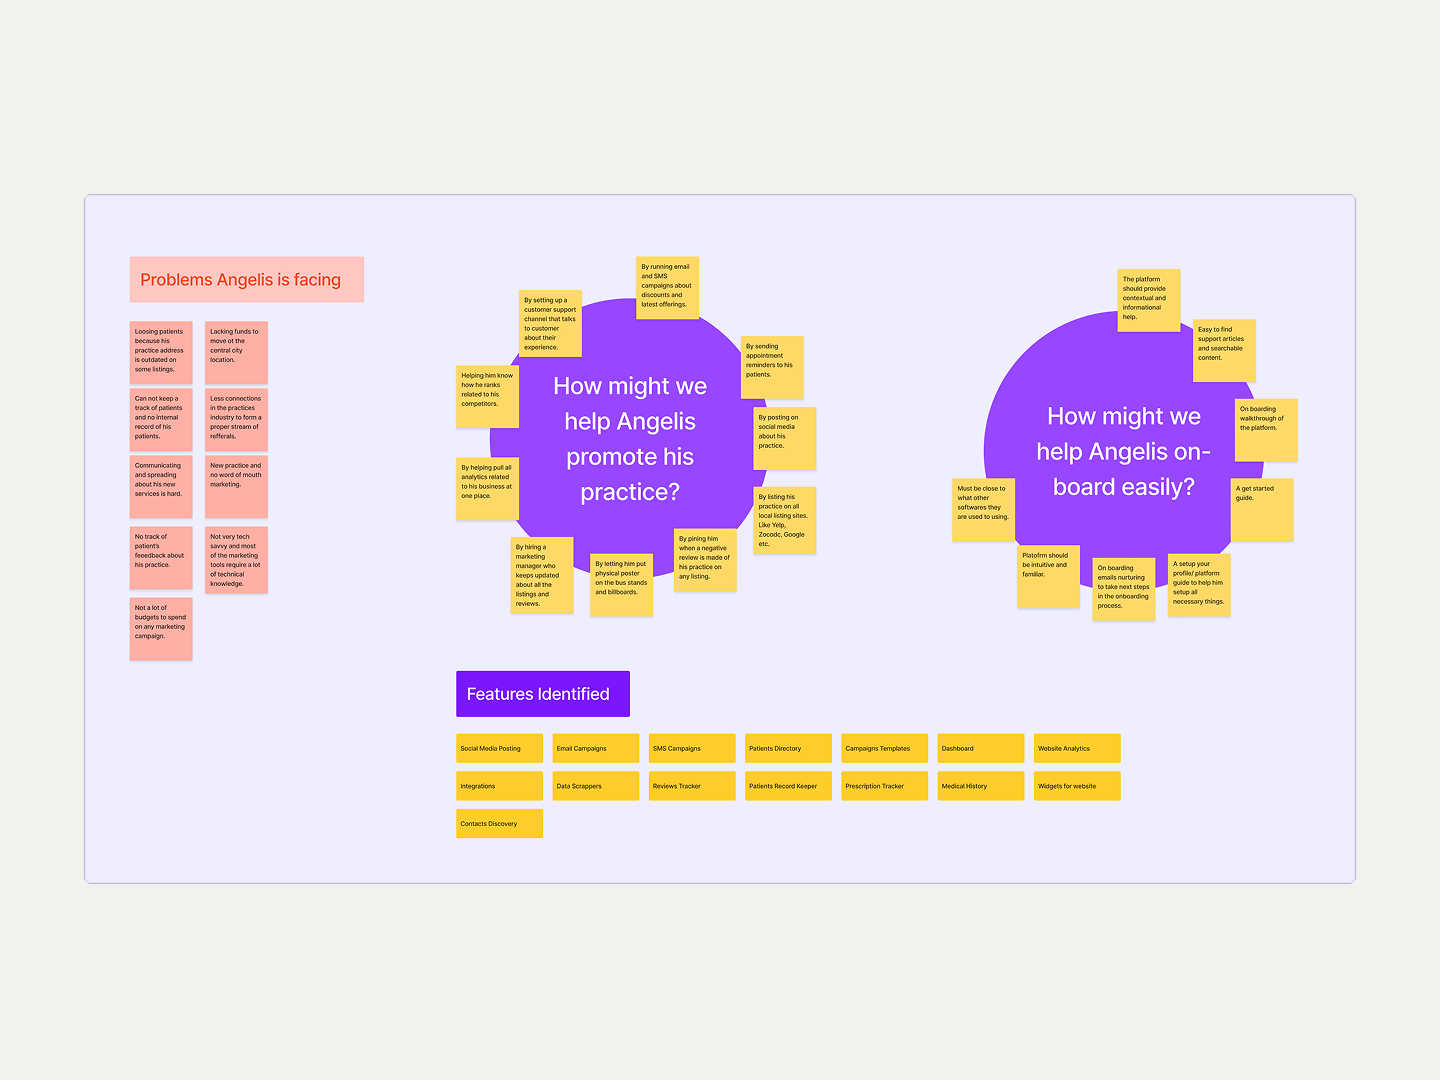The height and width of the screenshot is (1080, 1440).
Task: Click the 'SMS Campaigns' feature tag
Action: click(692, 748)
